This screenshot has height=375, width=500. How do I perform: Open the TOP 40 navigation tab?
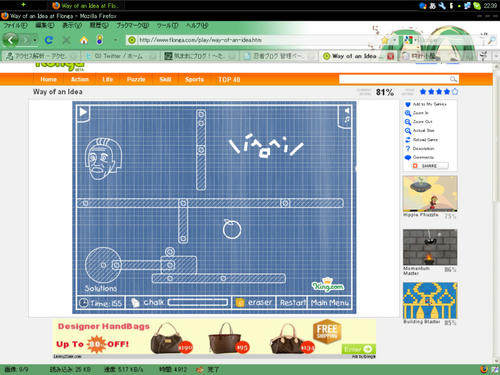pyautogui.click(x=229, y=79)
